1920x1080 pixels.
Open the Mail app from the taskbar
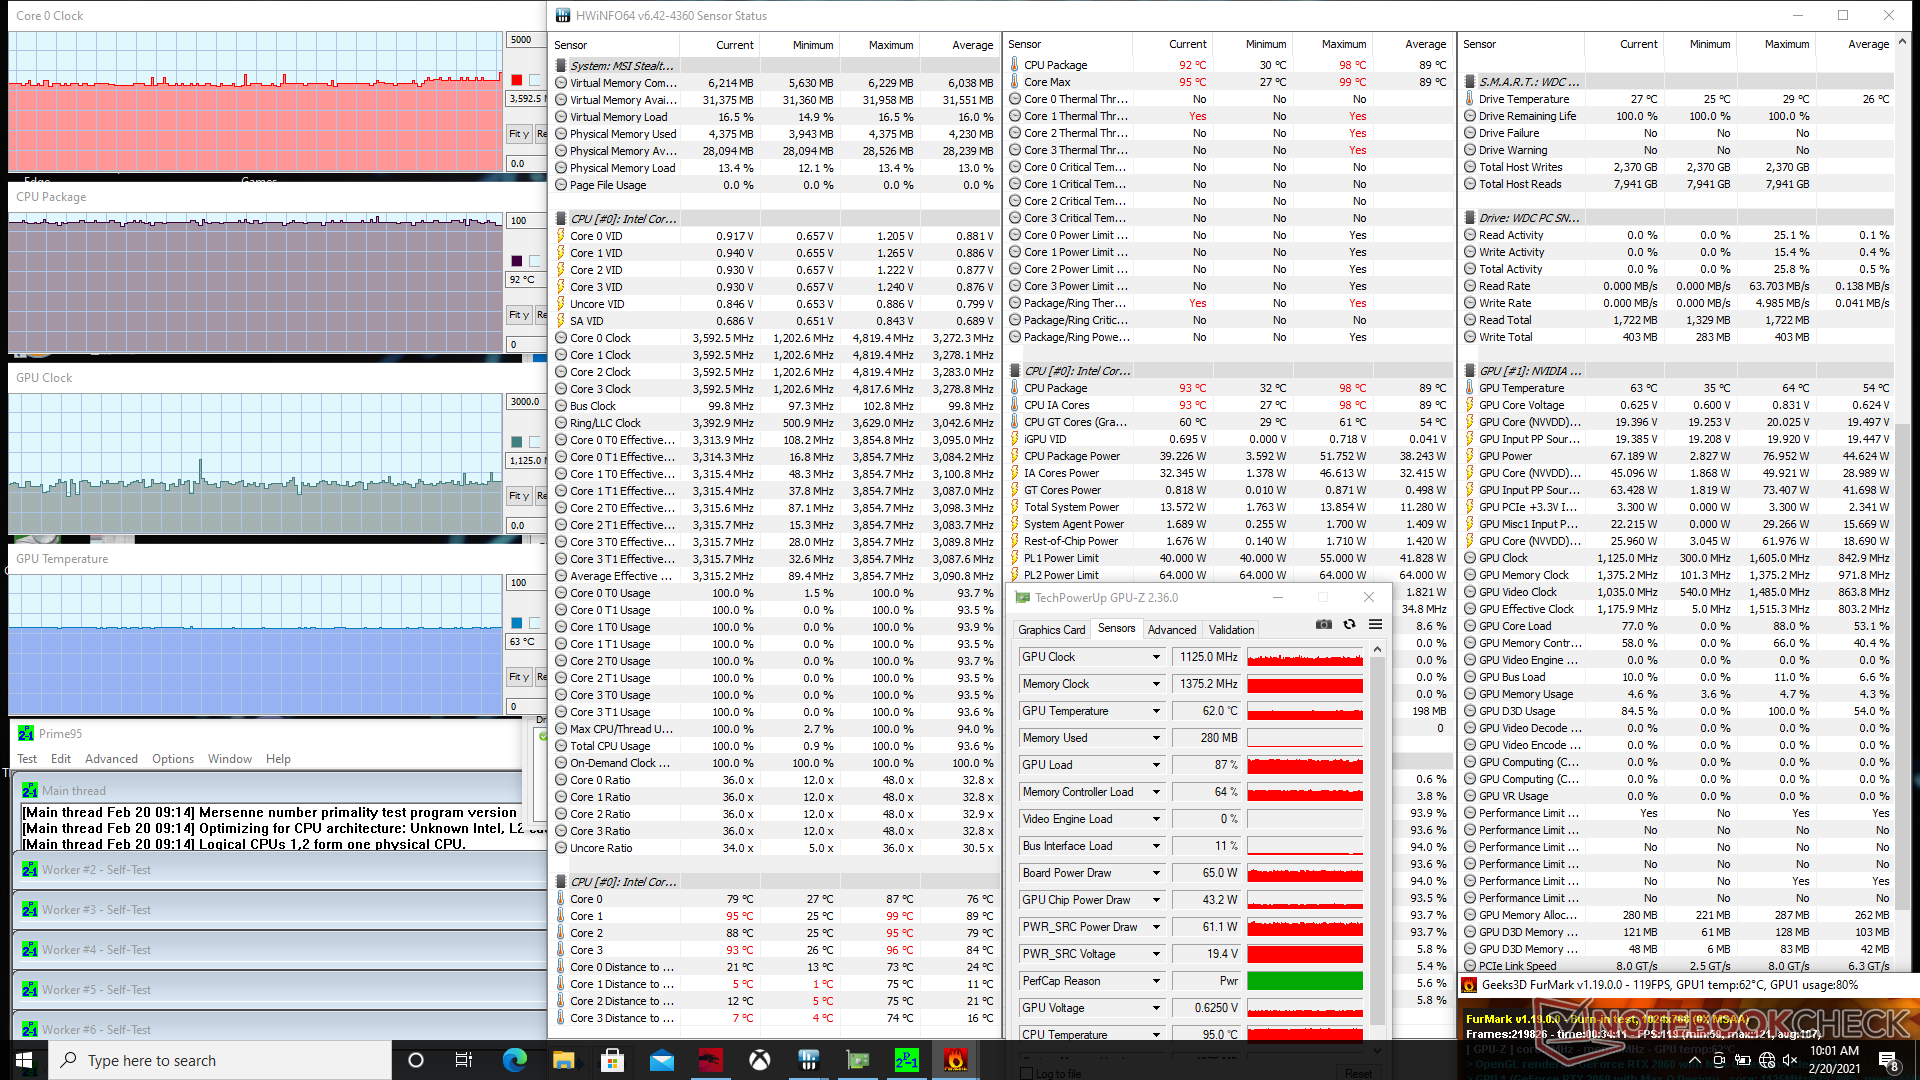pos(661,1060)
